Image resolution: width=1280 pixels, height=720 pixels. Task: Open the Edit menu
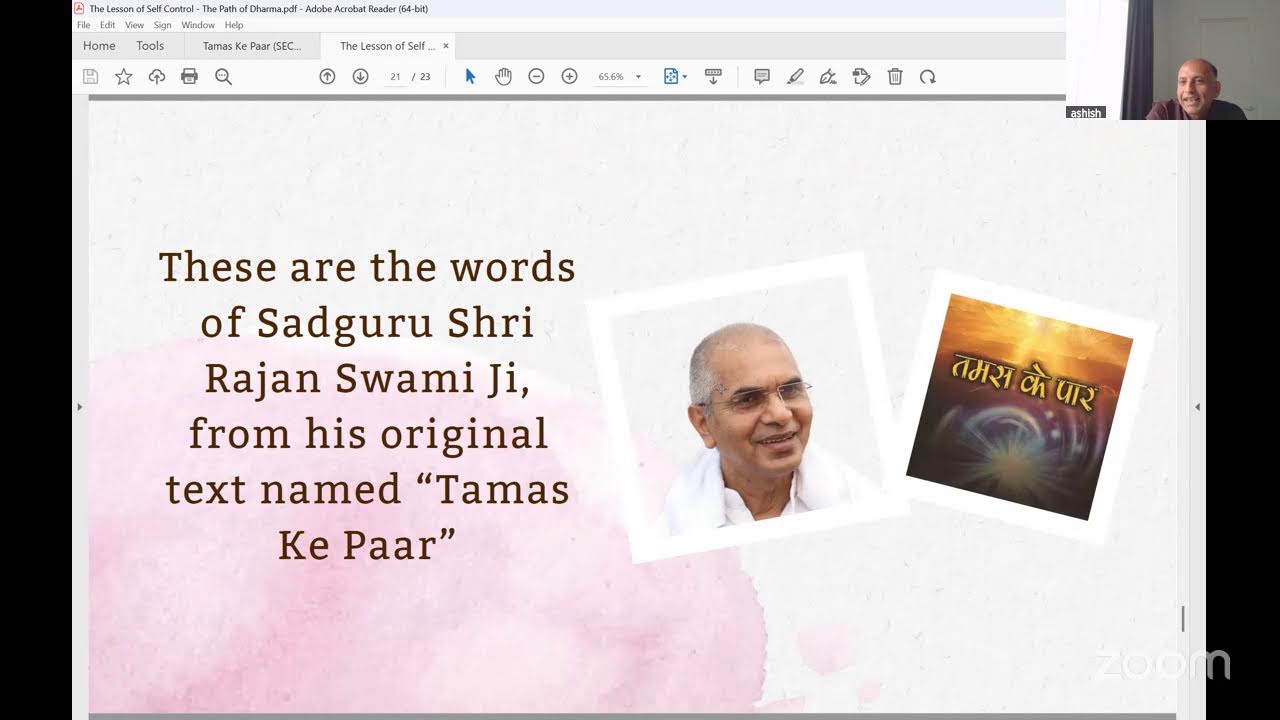click(x=107, y=25)
